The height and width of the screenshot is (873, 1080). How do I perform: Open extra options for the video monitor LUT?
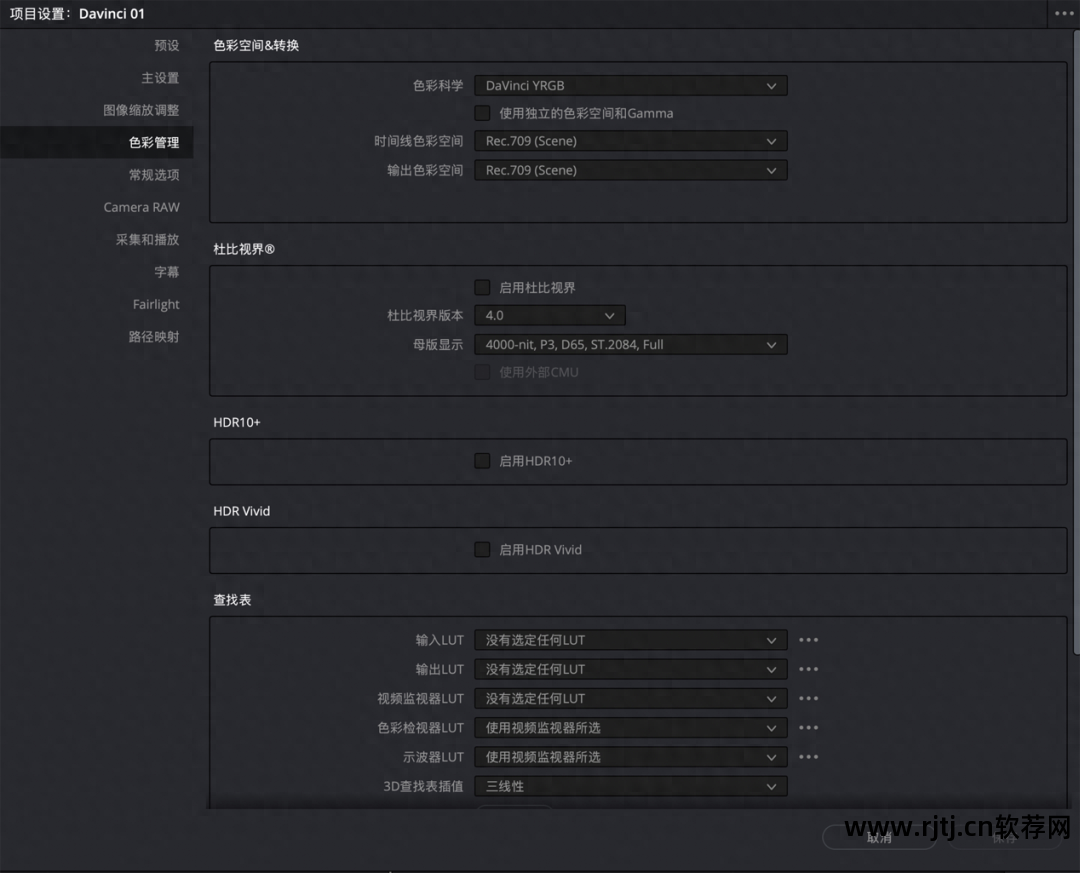pos(808,698)
